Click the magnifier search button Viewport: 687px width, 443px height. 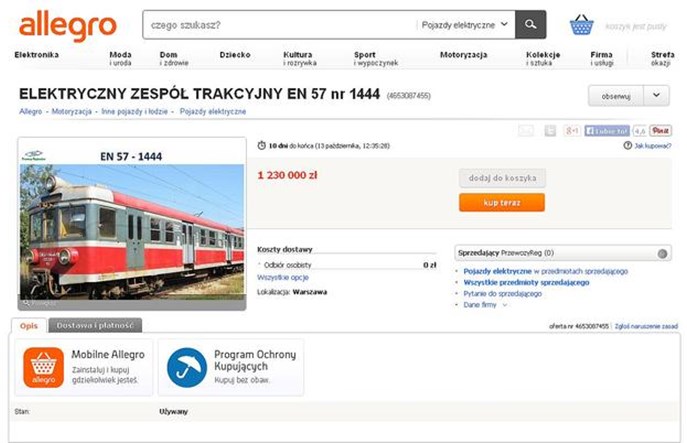[x=531, y=24]
